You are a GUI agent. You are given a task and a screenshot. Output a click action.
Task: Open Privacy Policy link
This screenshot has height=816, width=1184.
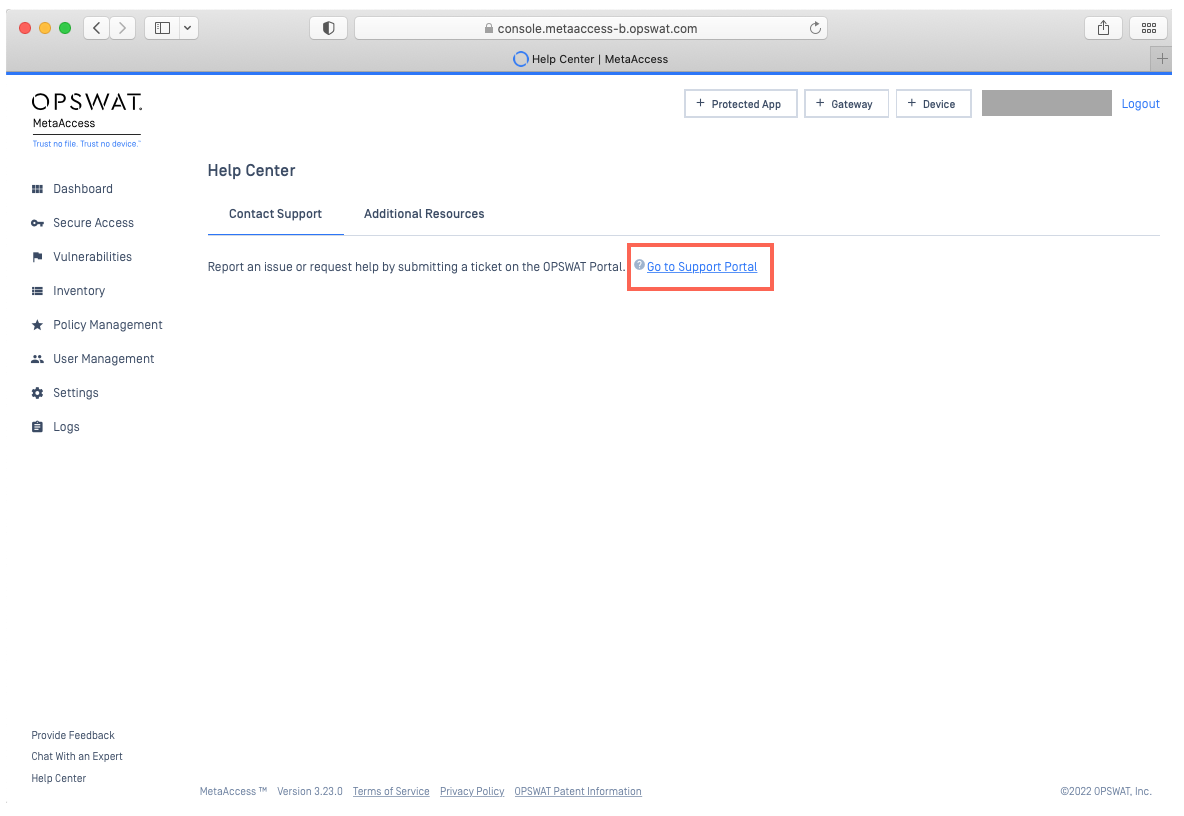[x=472, y=791]
